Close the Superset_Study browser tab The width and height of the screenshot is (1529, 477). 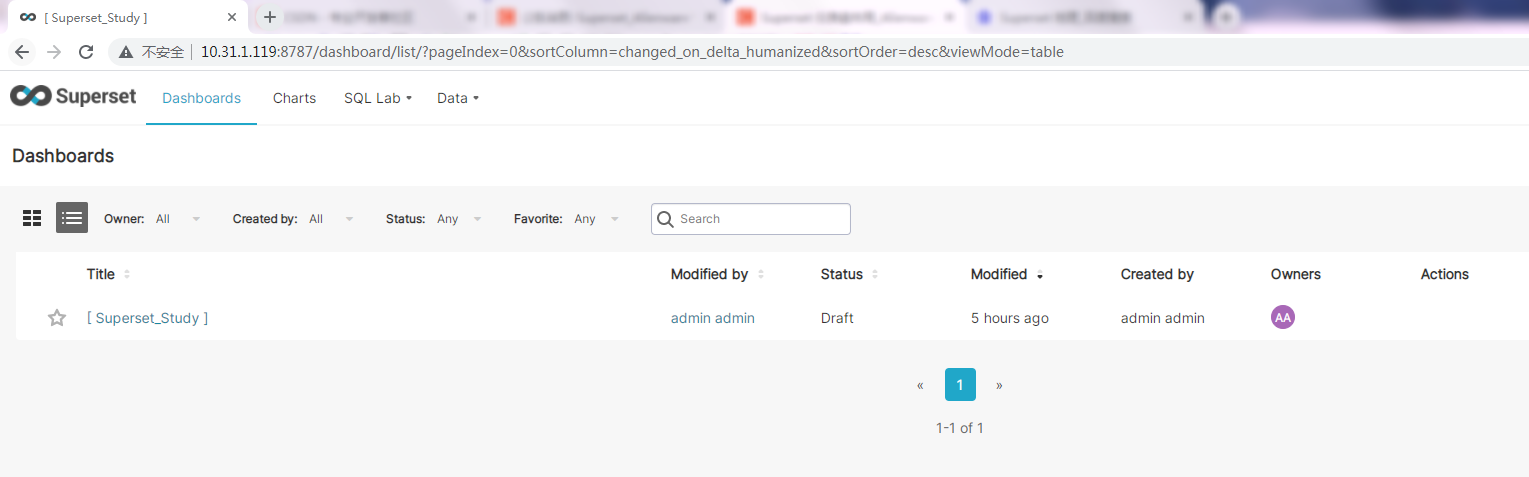[x=231, y=17]
